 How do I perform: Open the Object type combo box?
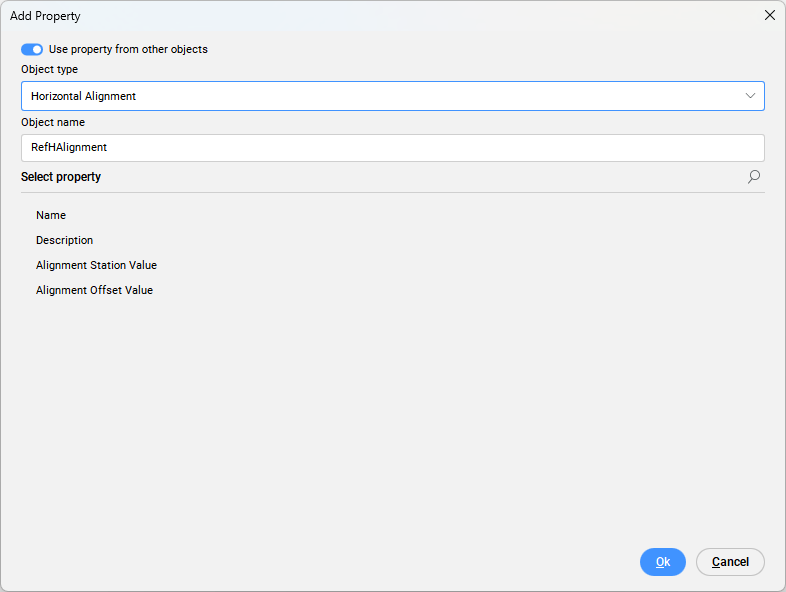pos(392,96)
